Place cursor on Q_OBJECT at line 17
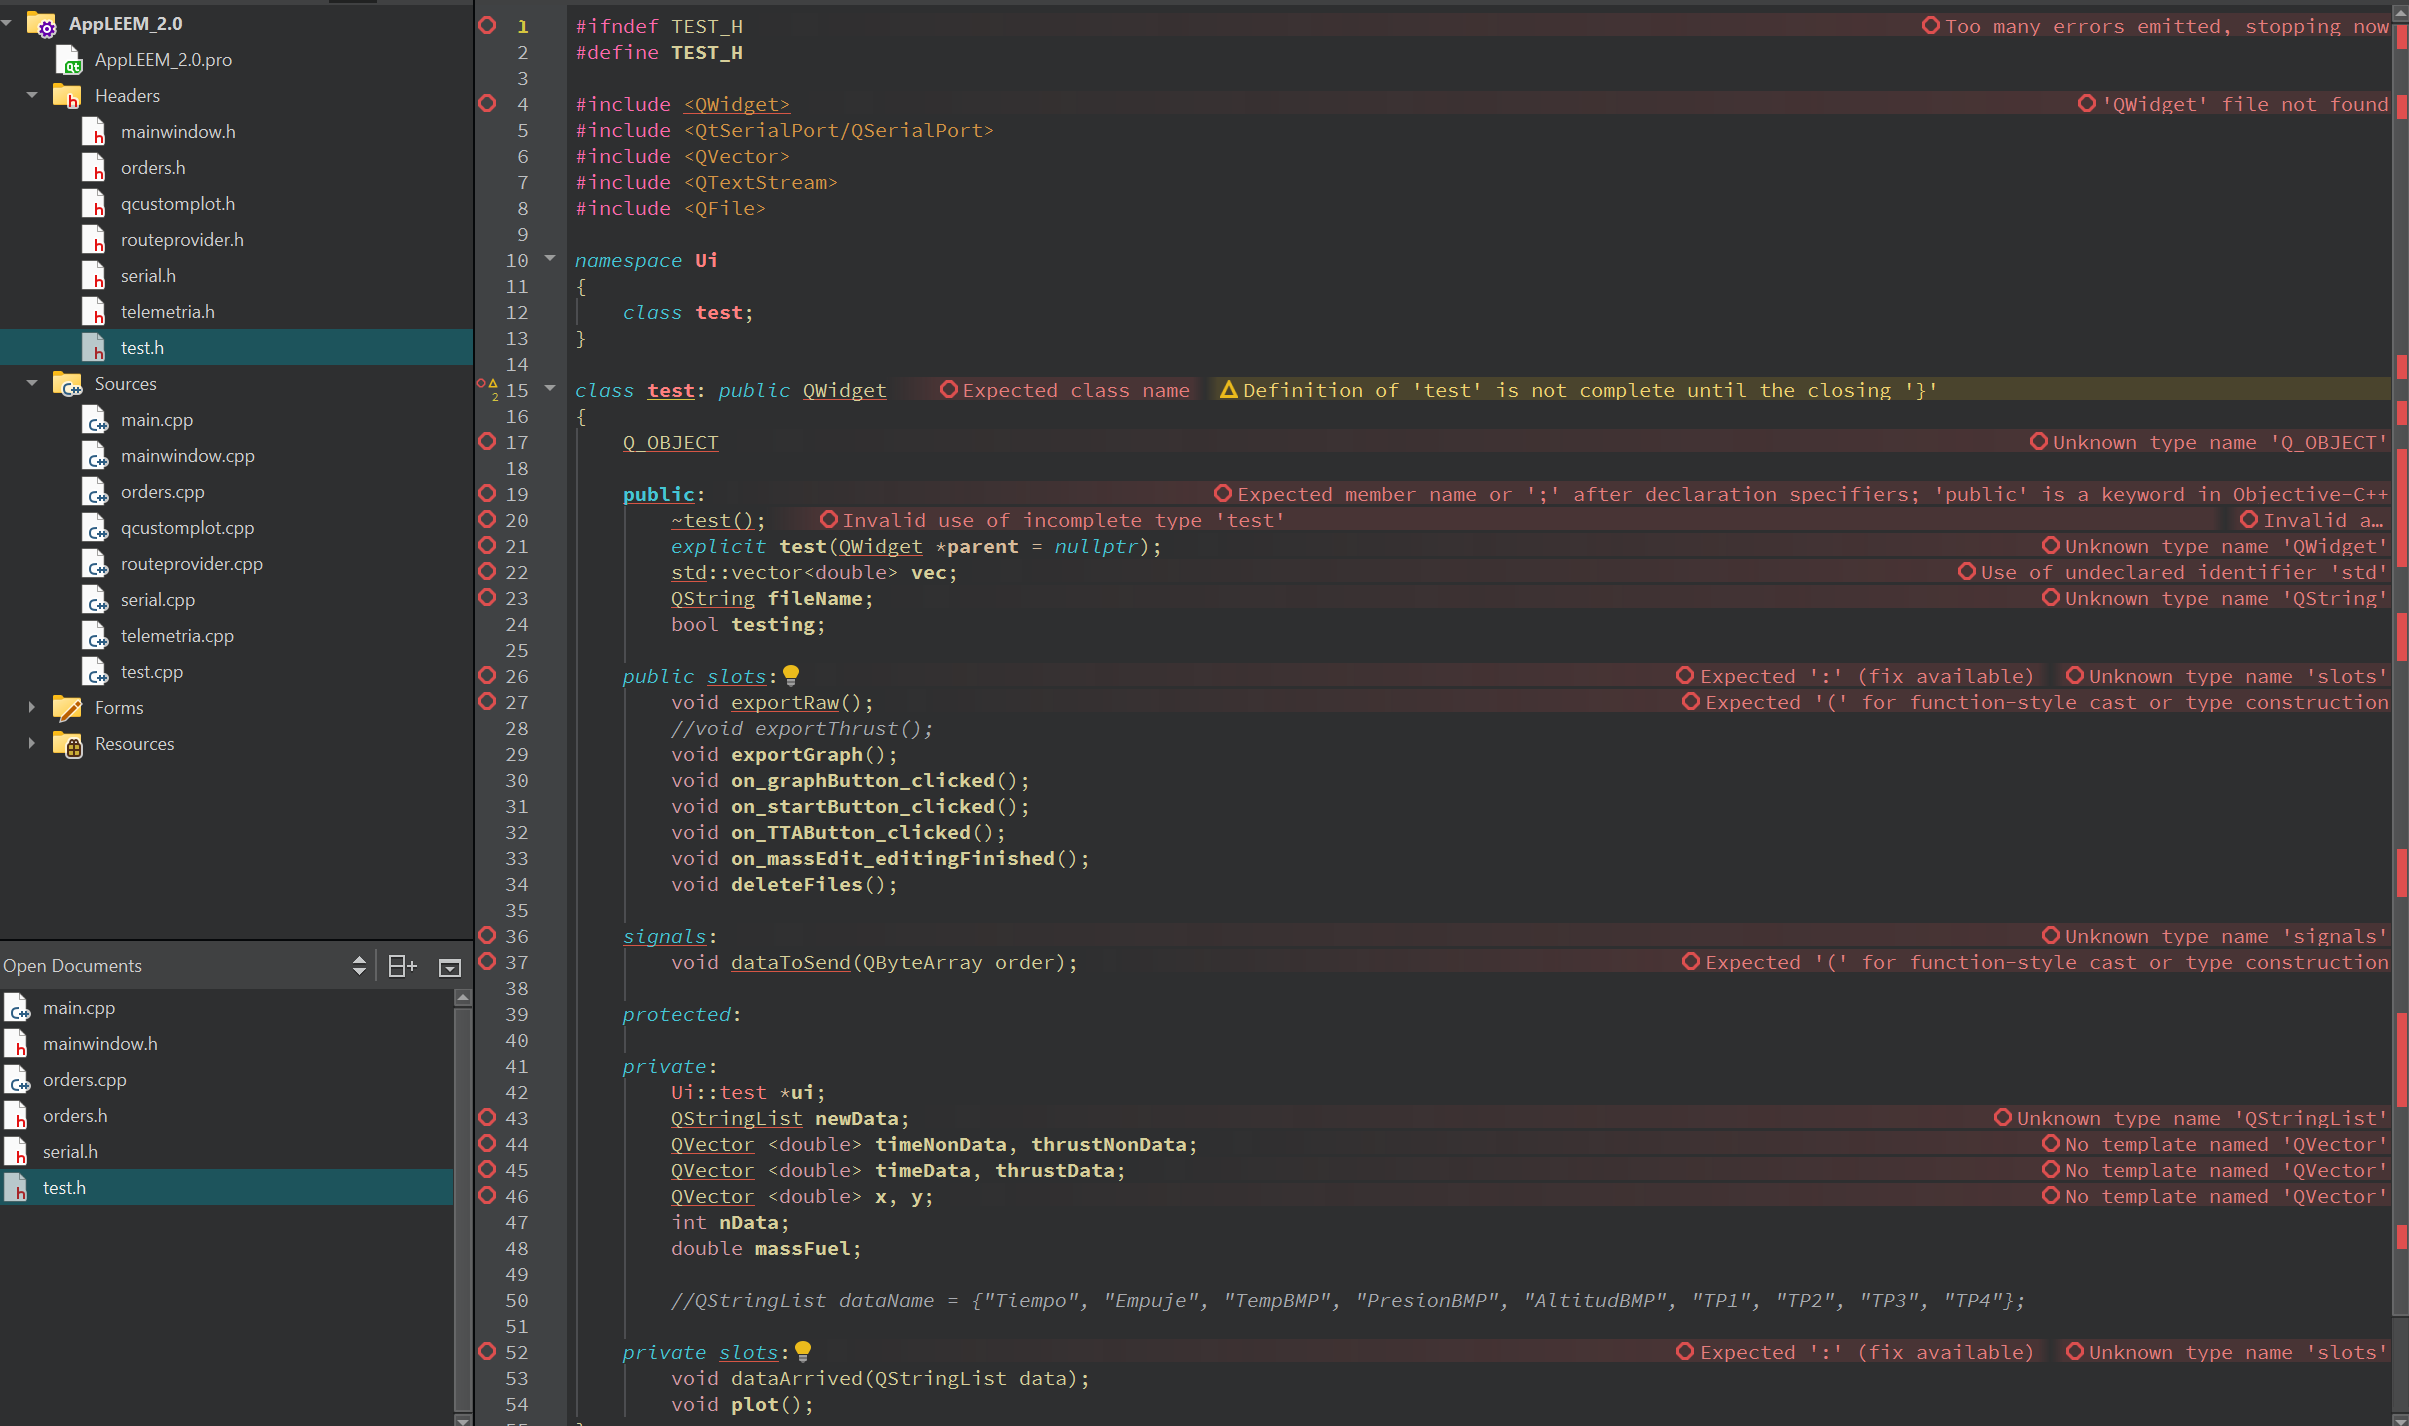 click(x=670, y=442)
